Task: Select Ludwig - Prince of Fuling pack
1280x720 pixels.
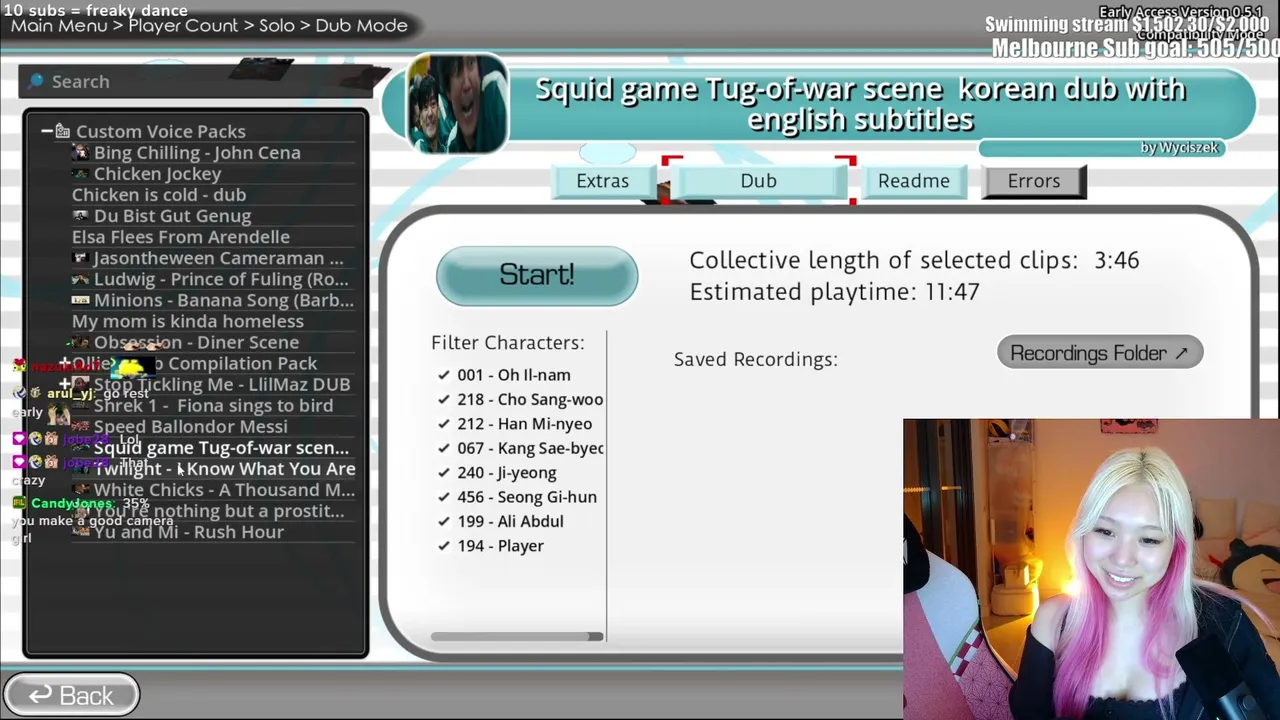Action: point(221,279)
